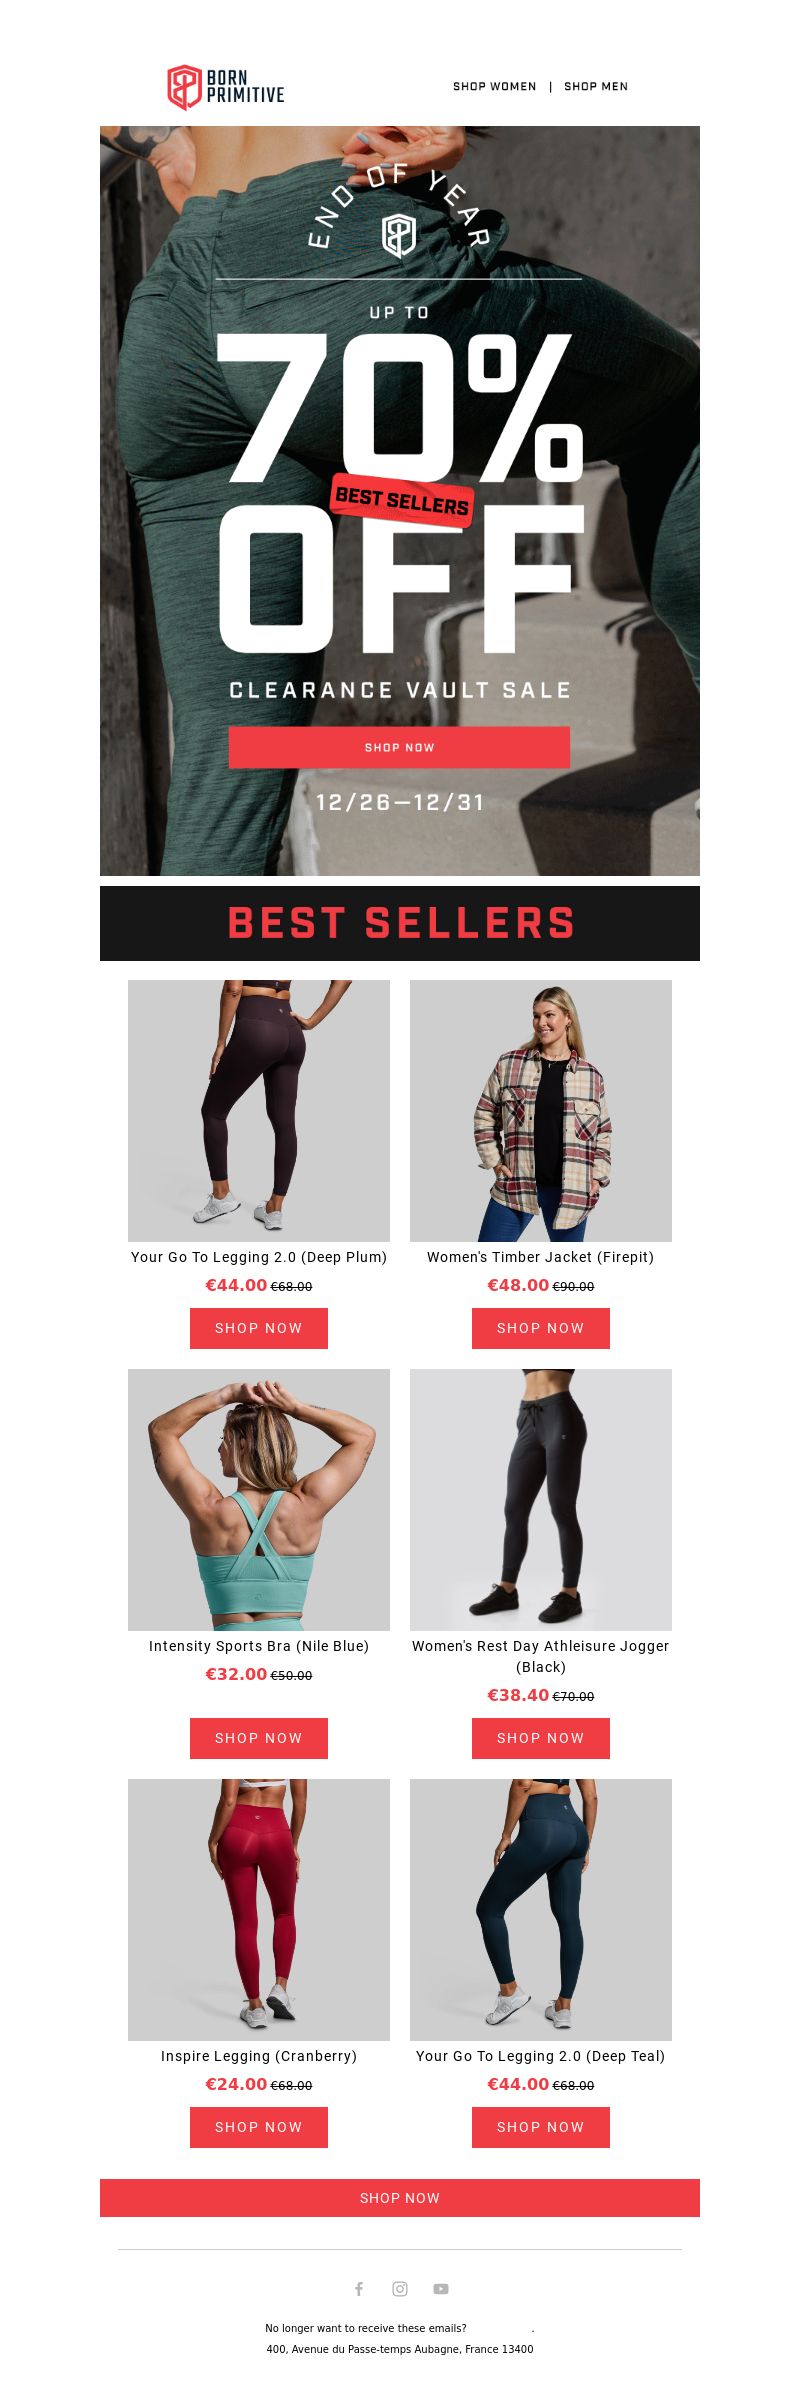Click the full-width Shop Now bar
The width and height of the screenshot is (800, 2407).
click(x=400, y=2198)
